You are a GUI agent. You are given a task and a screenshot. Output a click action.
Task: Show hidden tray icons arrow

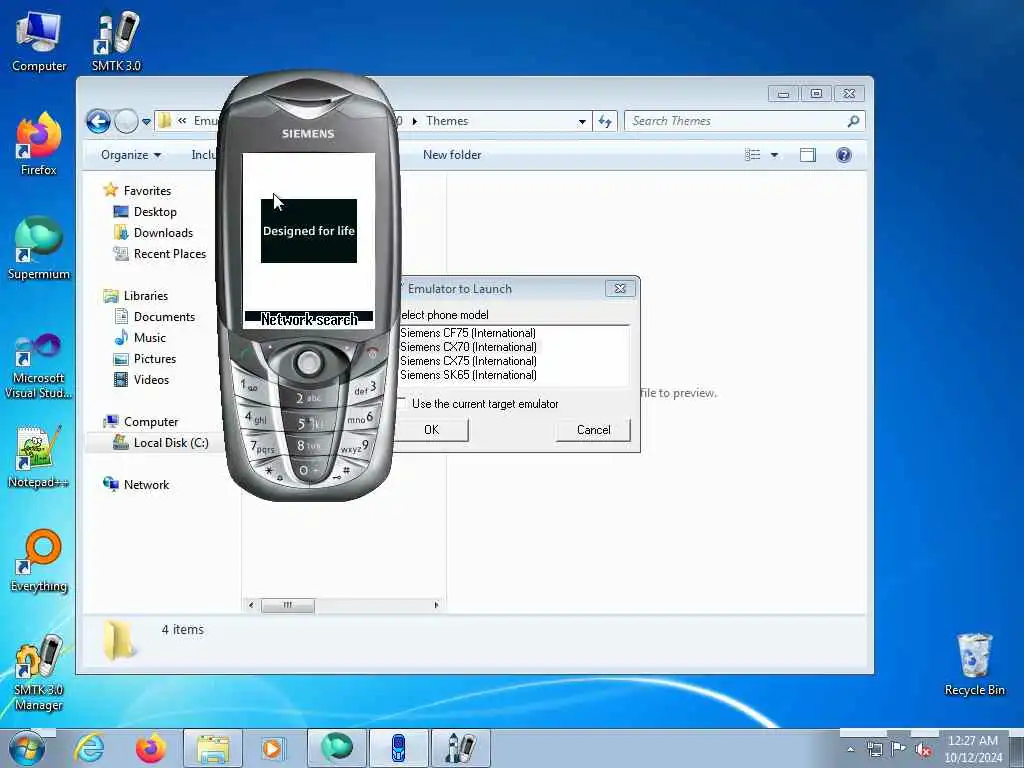[850, 750]
